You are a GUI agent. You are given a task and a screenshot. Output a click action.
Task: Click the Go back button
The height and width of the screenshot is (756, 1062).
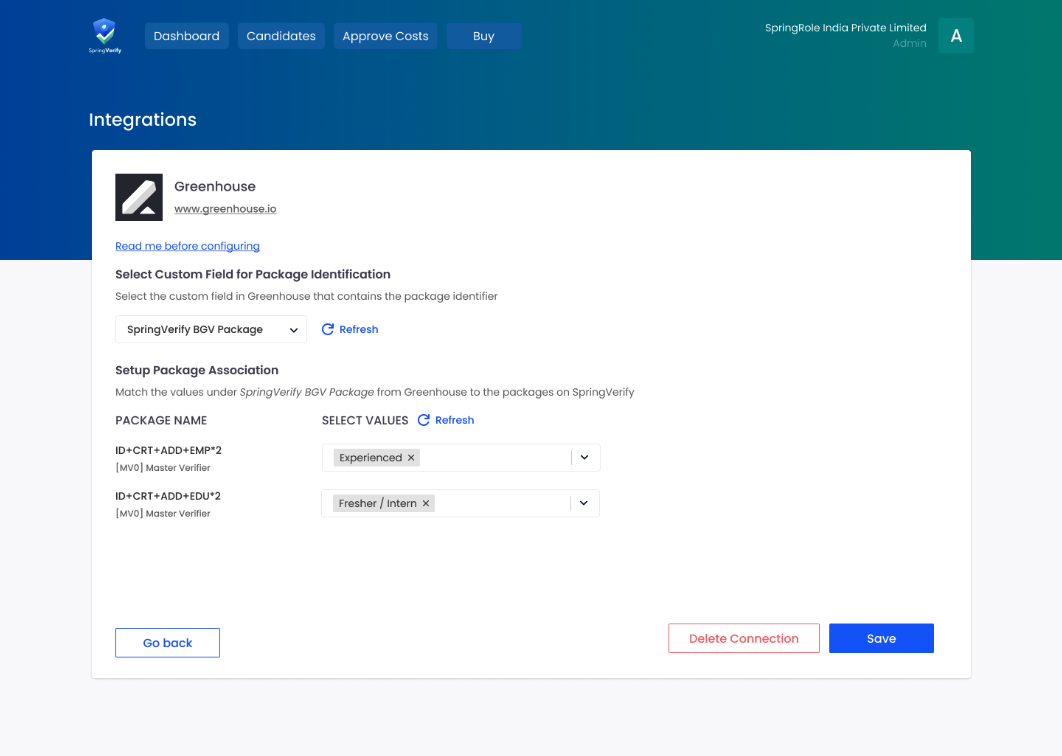167,643
